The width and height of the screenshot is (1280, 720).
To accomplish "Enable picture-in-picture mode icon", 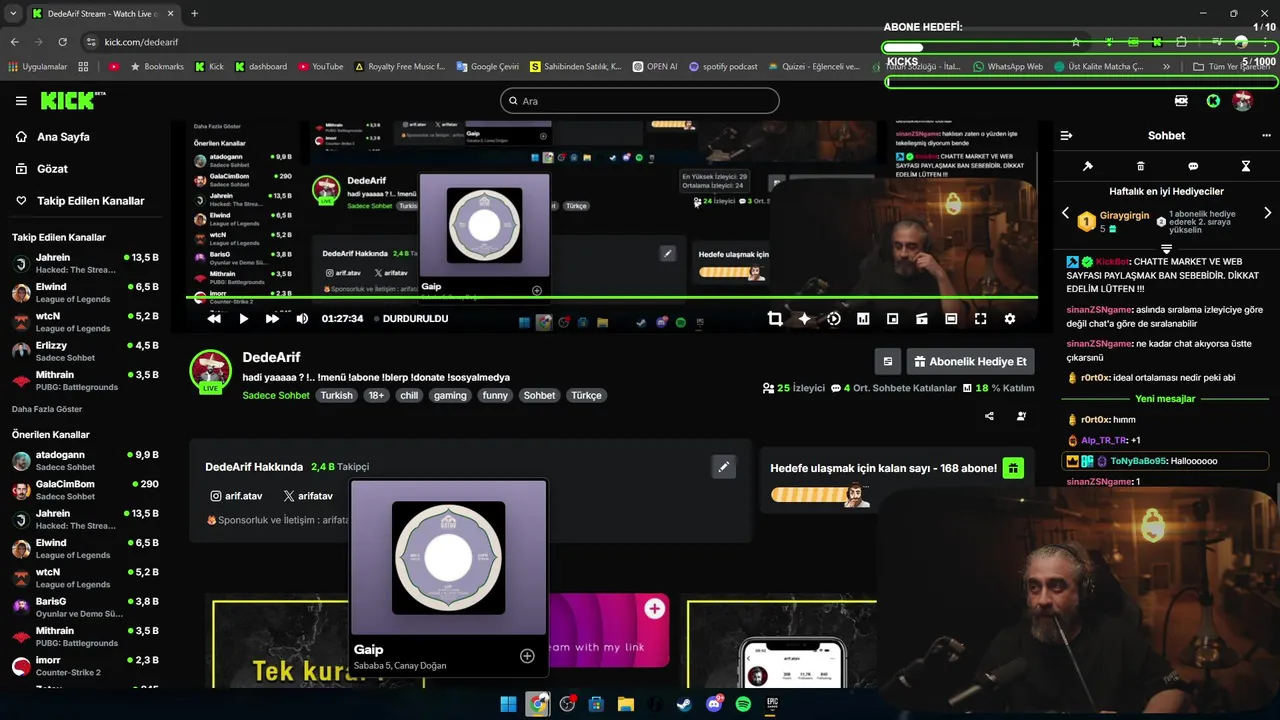I will point(892,319).
